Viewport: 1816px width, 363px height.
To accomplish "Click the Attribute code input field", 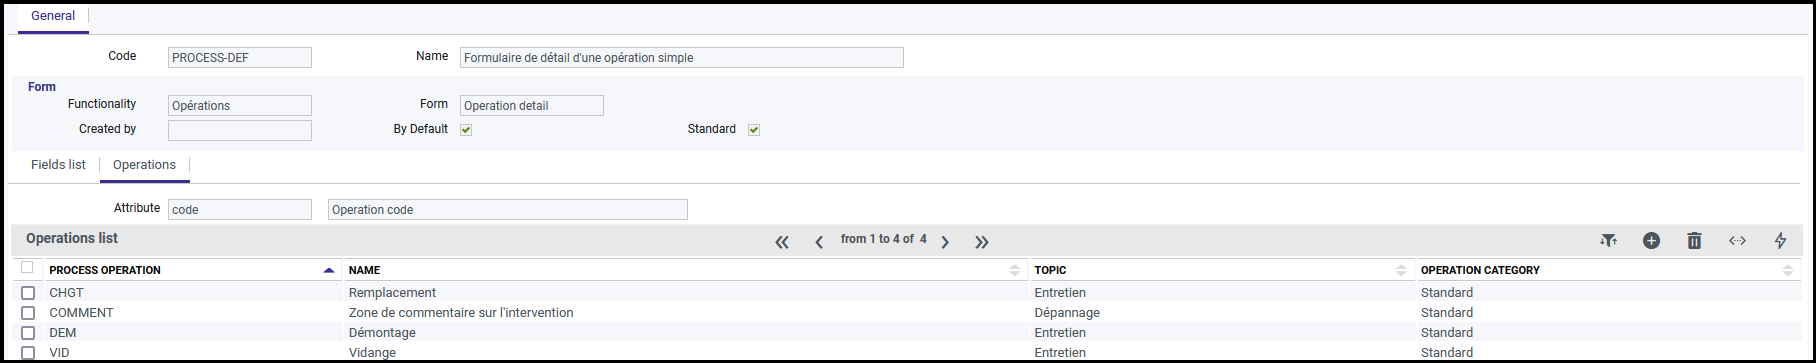I will [240, 210].
